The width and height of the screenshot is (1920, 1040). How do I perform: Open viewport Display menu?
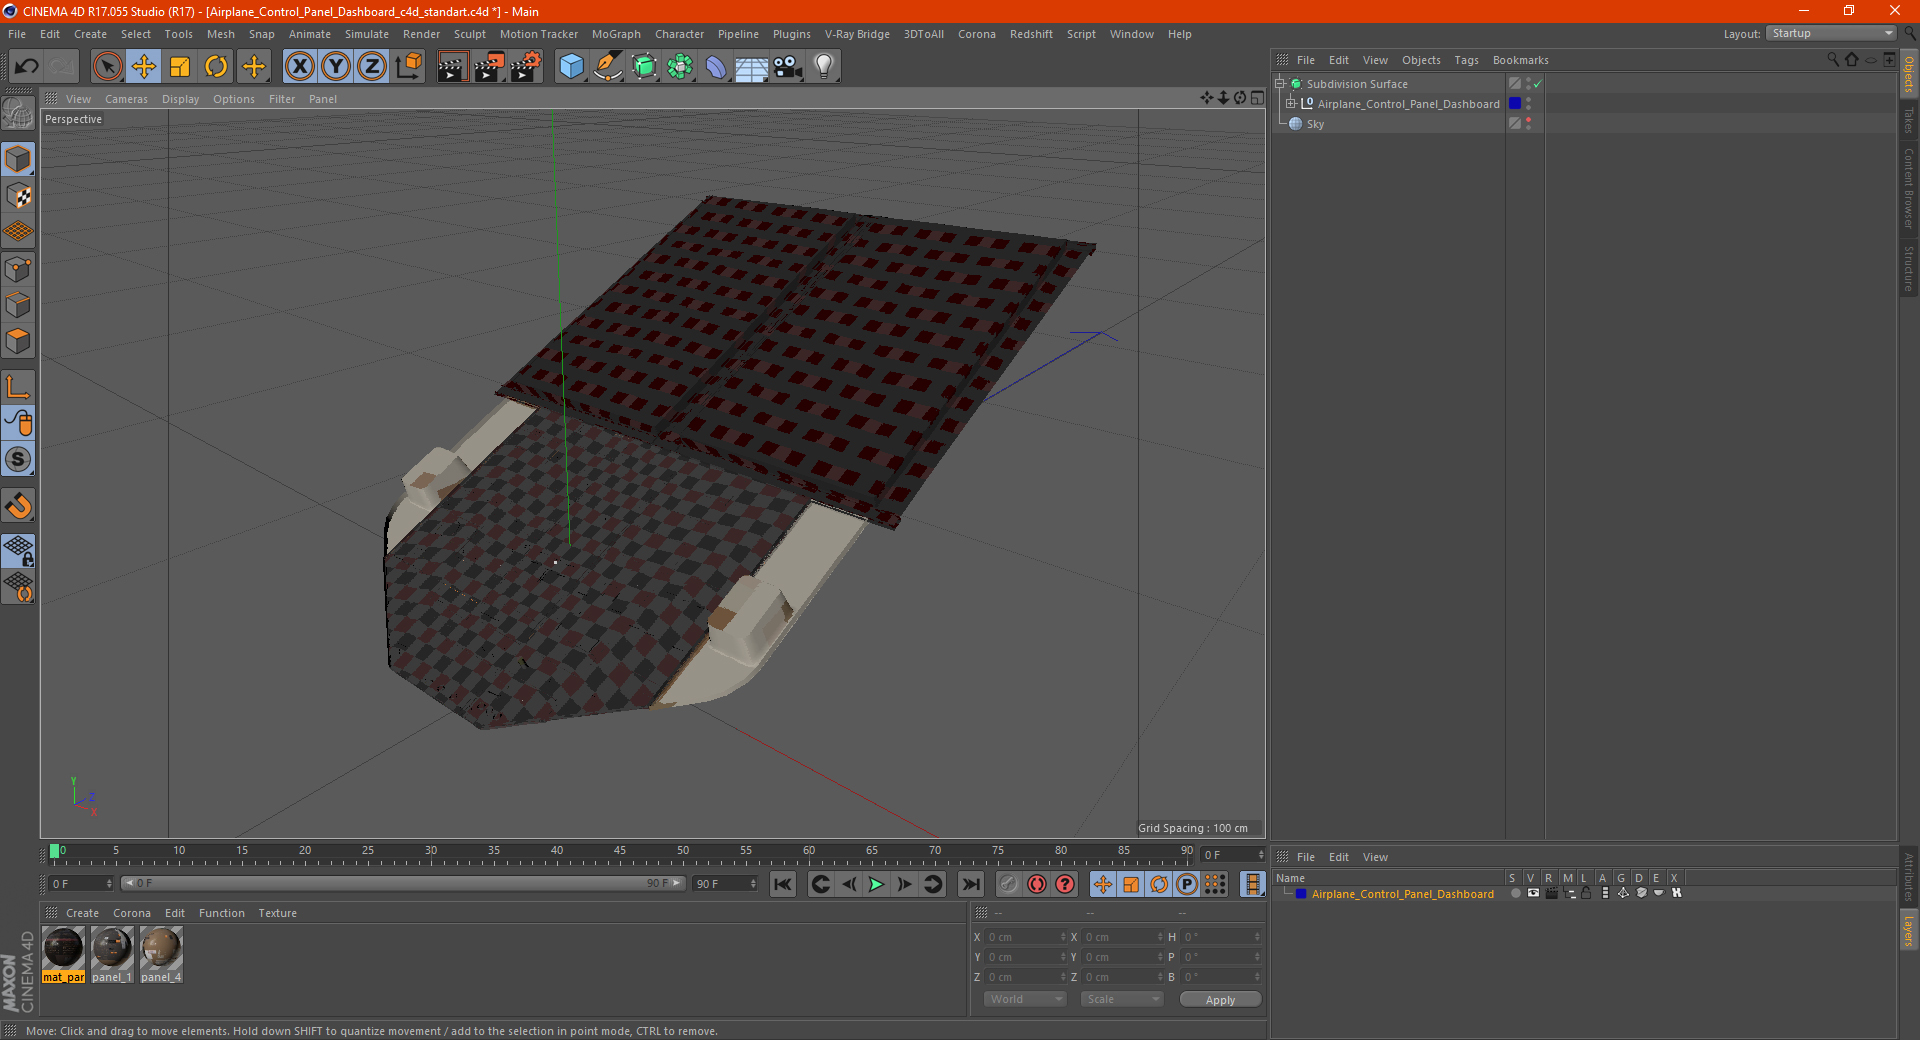(180, 99)
